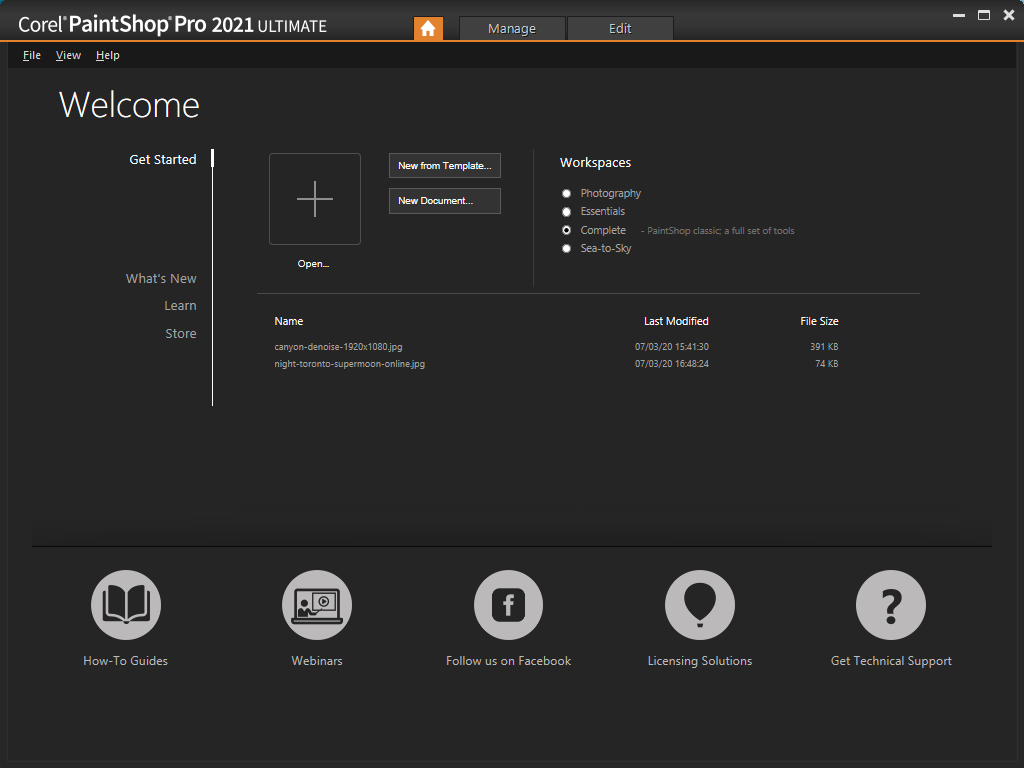Image resolution: width=1024 pixels, height=768 pixels.
Task: Open the Home tab icon
Action: tap(428, 28)
